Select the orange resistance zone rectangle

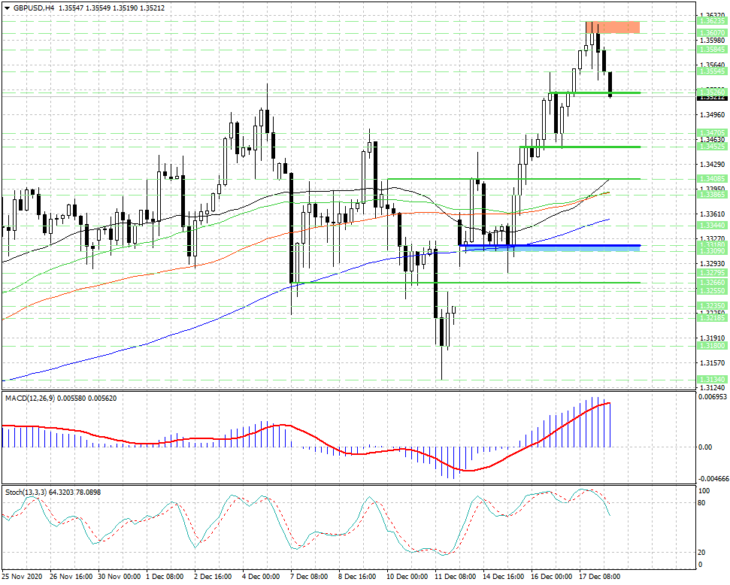(613, 27)
